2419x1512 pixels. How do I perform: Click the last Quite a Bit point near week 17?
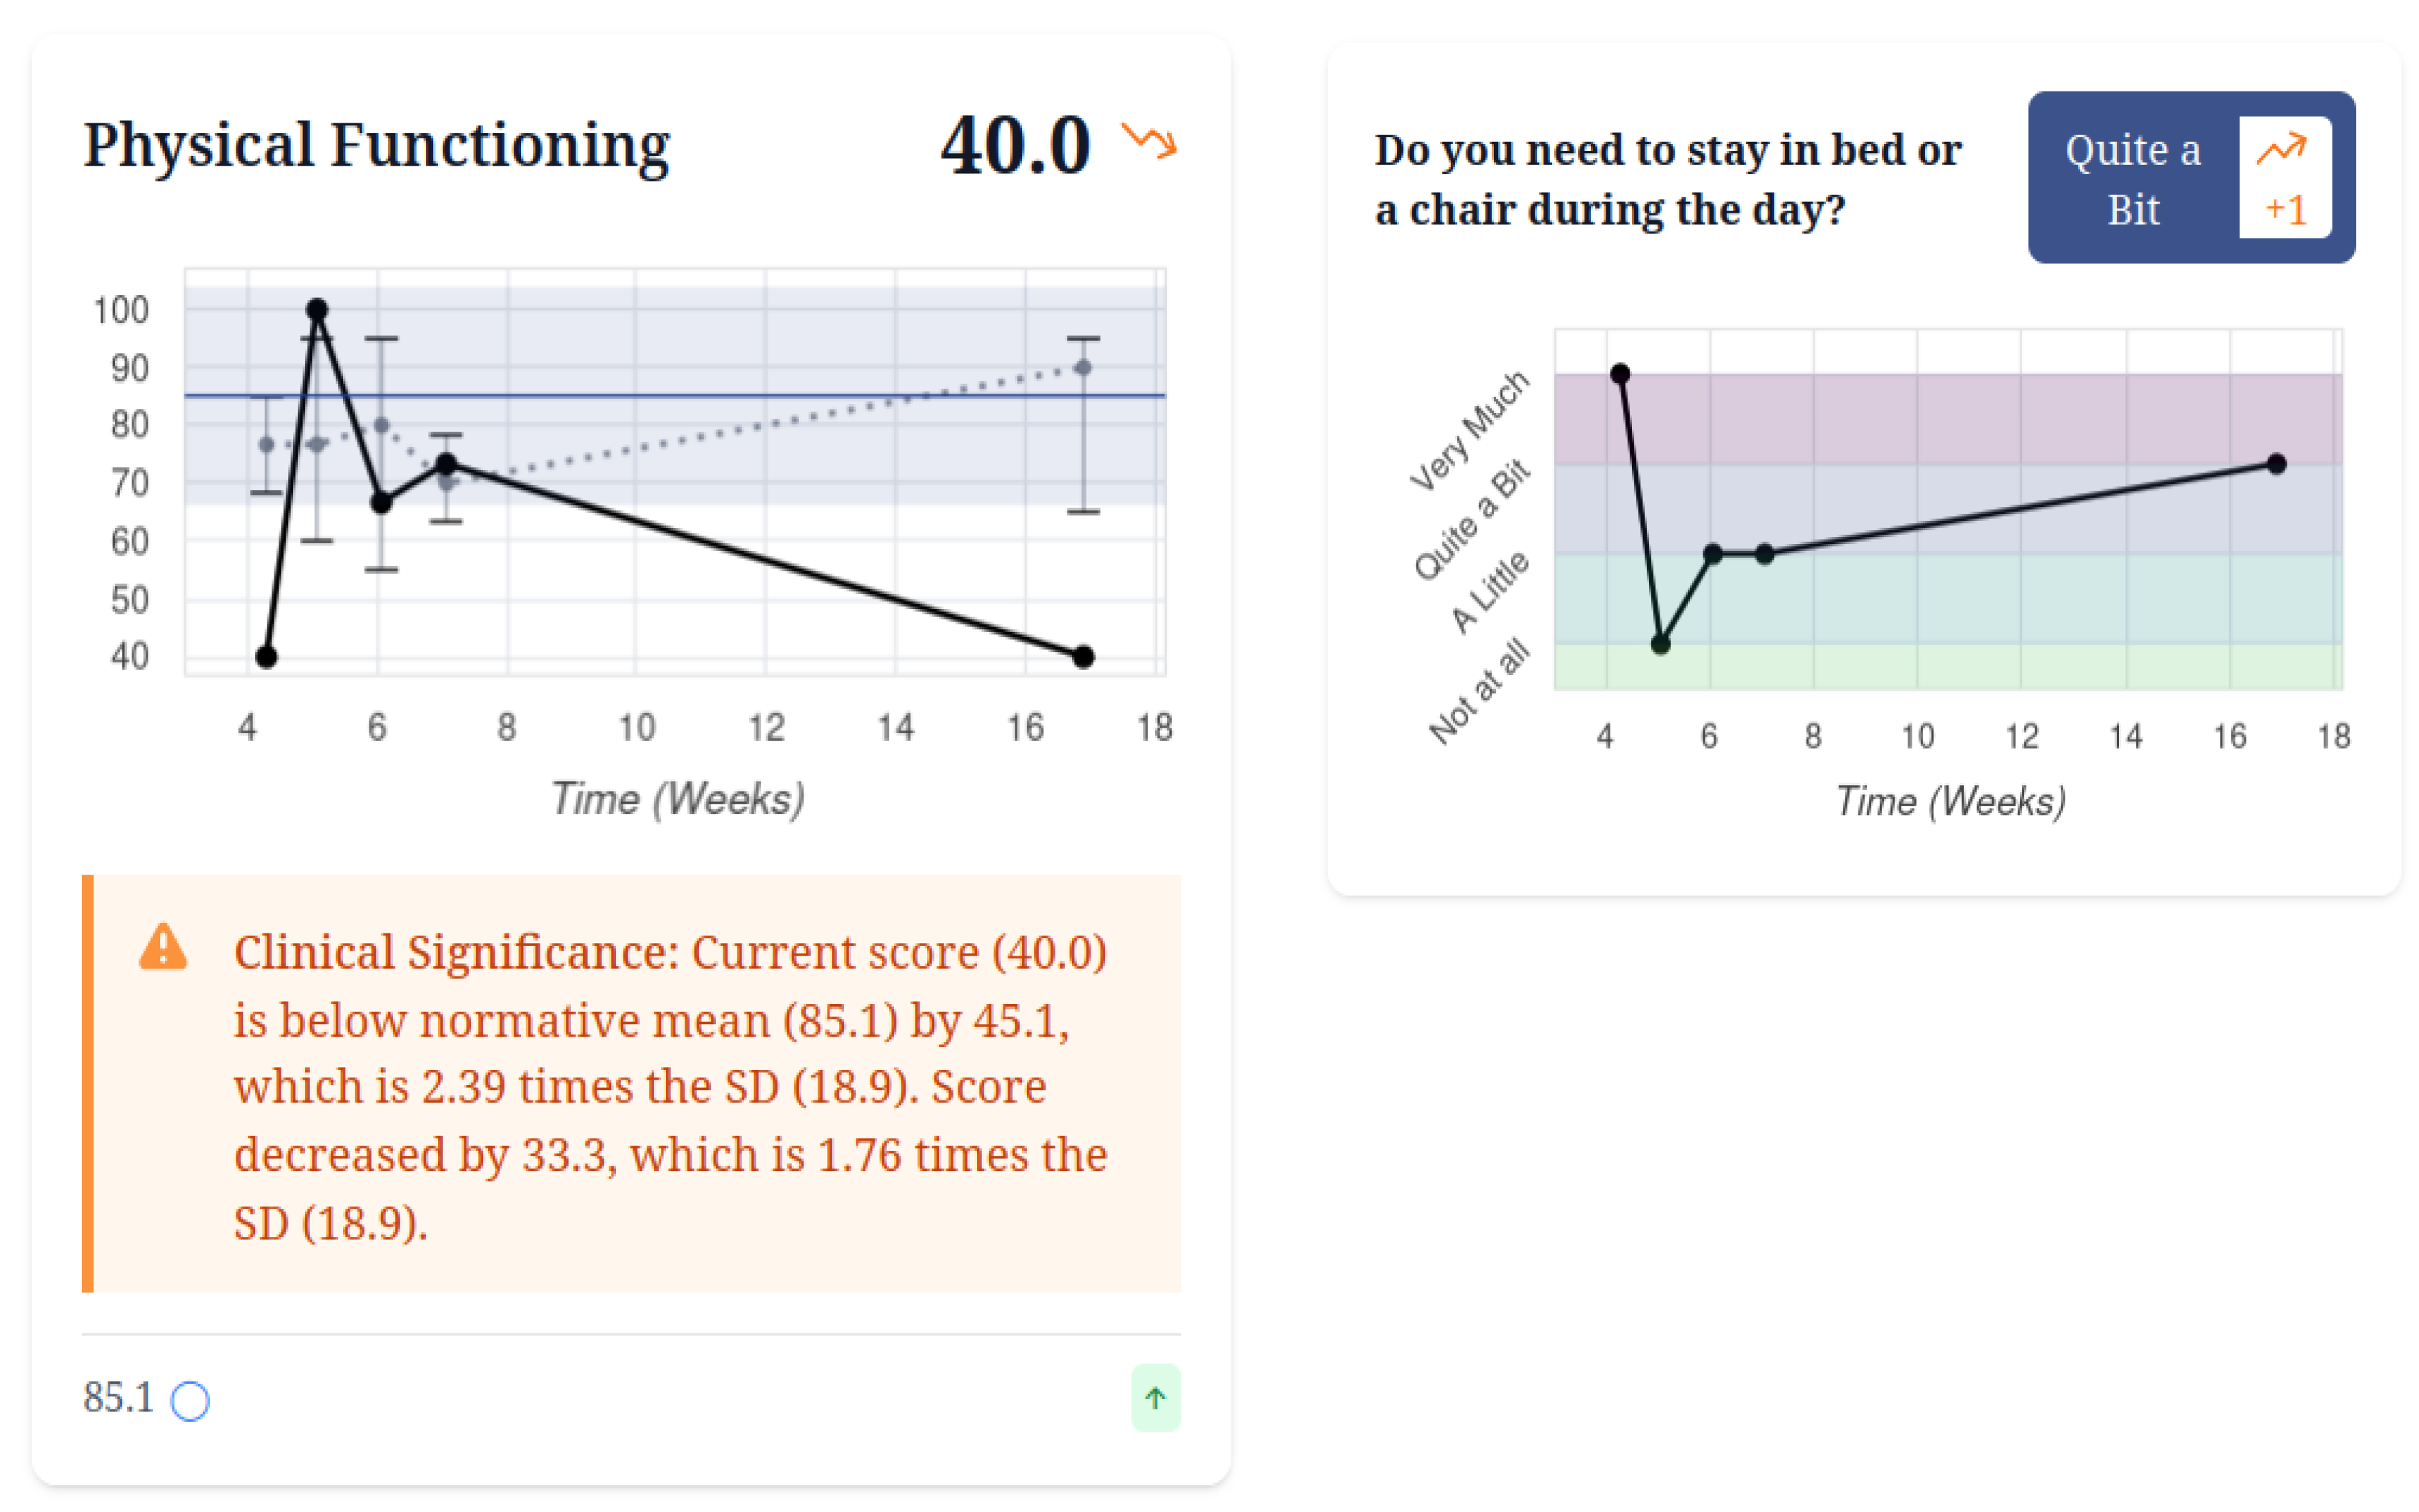coord(2277,464)
